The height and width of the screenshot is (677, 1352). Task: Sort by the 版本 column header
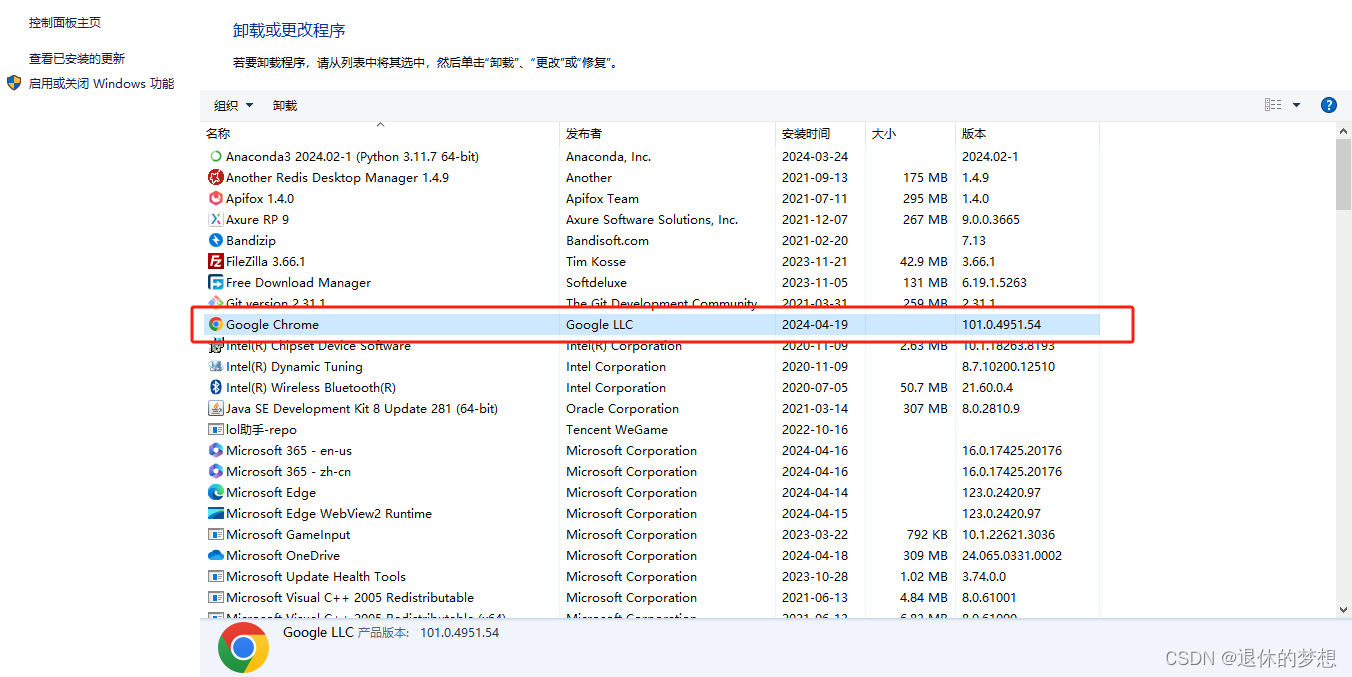[1027, 133]
